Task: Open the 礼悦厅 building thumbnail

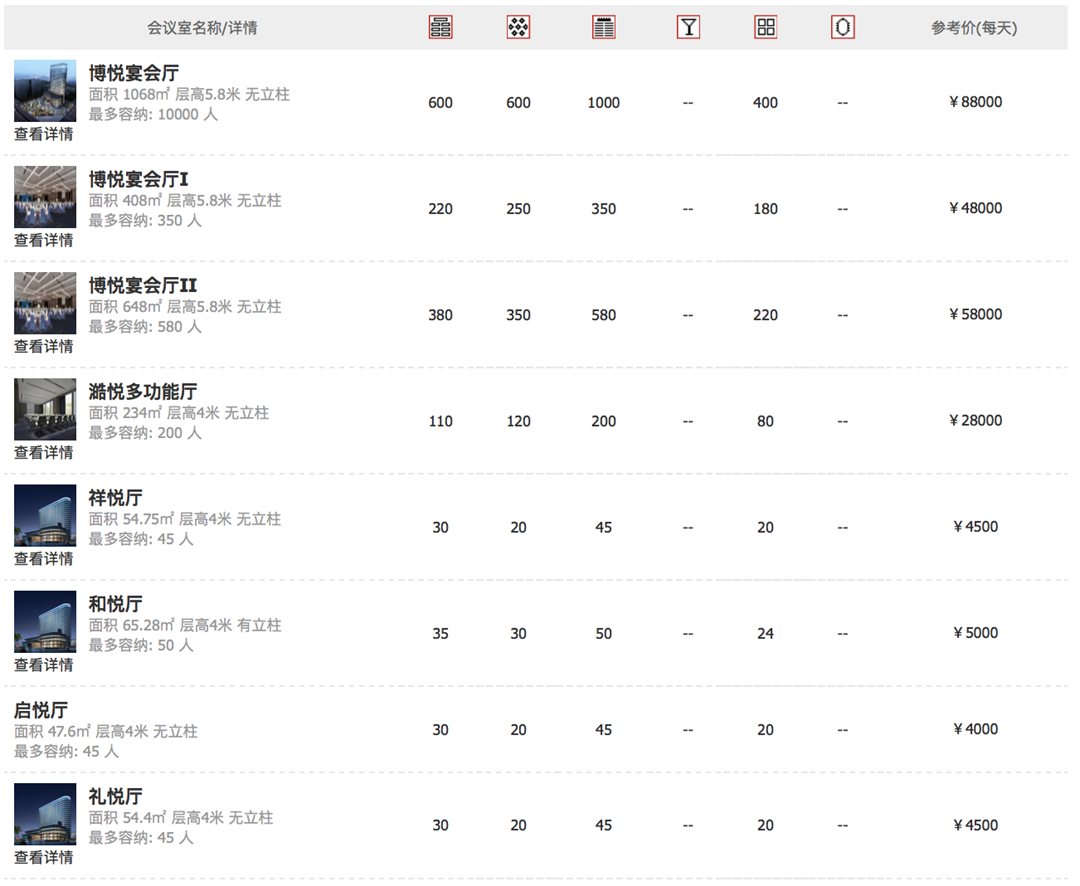Action: [x=45, y=814]
